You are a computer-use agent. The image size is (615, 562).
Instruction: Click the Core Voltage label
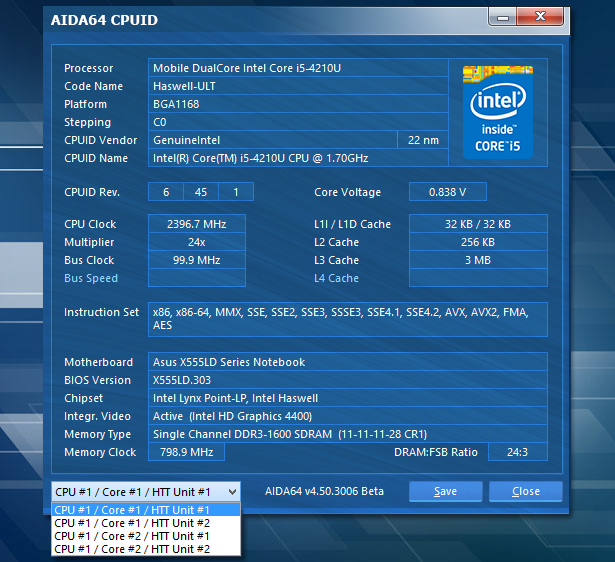348,192
